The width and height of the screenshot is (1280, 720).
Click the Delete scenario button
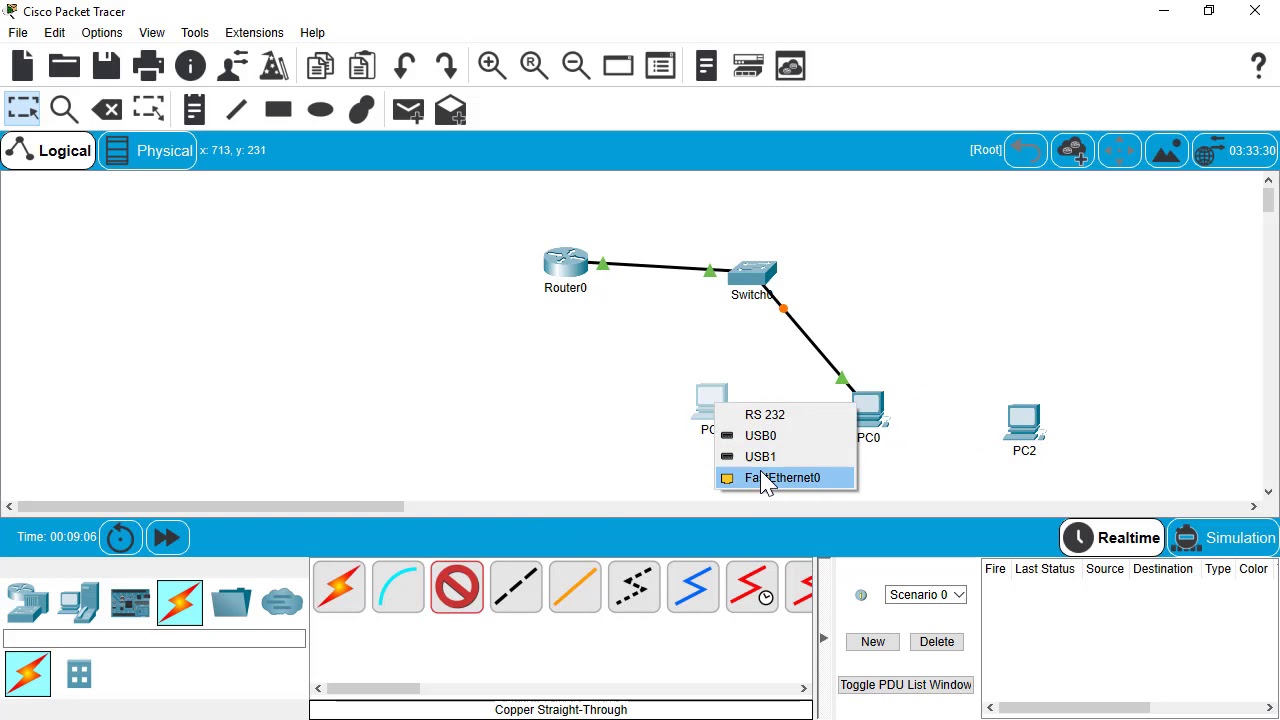937,642
